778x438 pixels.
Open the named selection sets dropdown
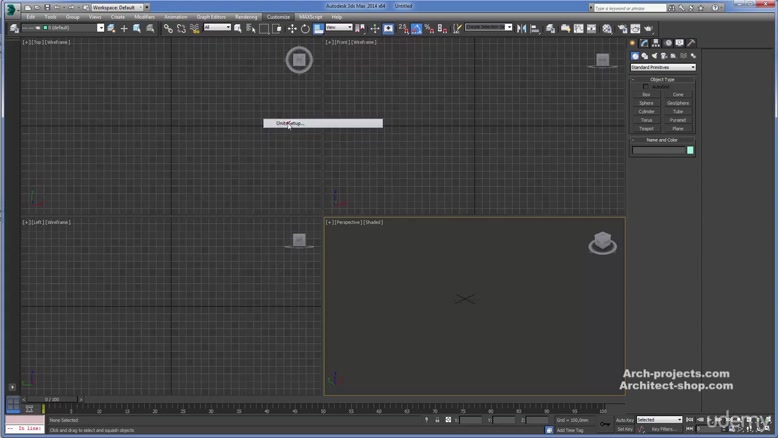[488, 28]
